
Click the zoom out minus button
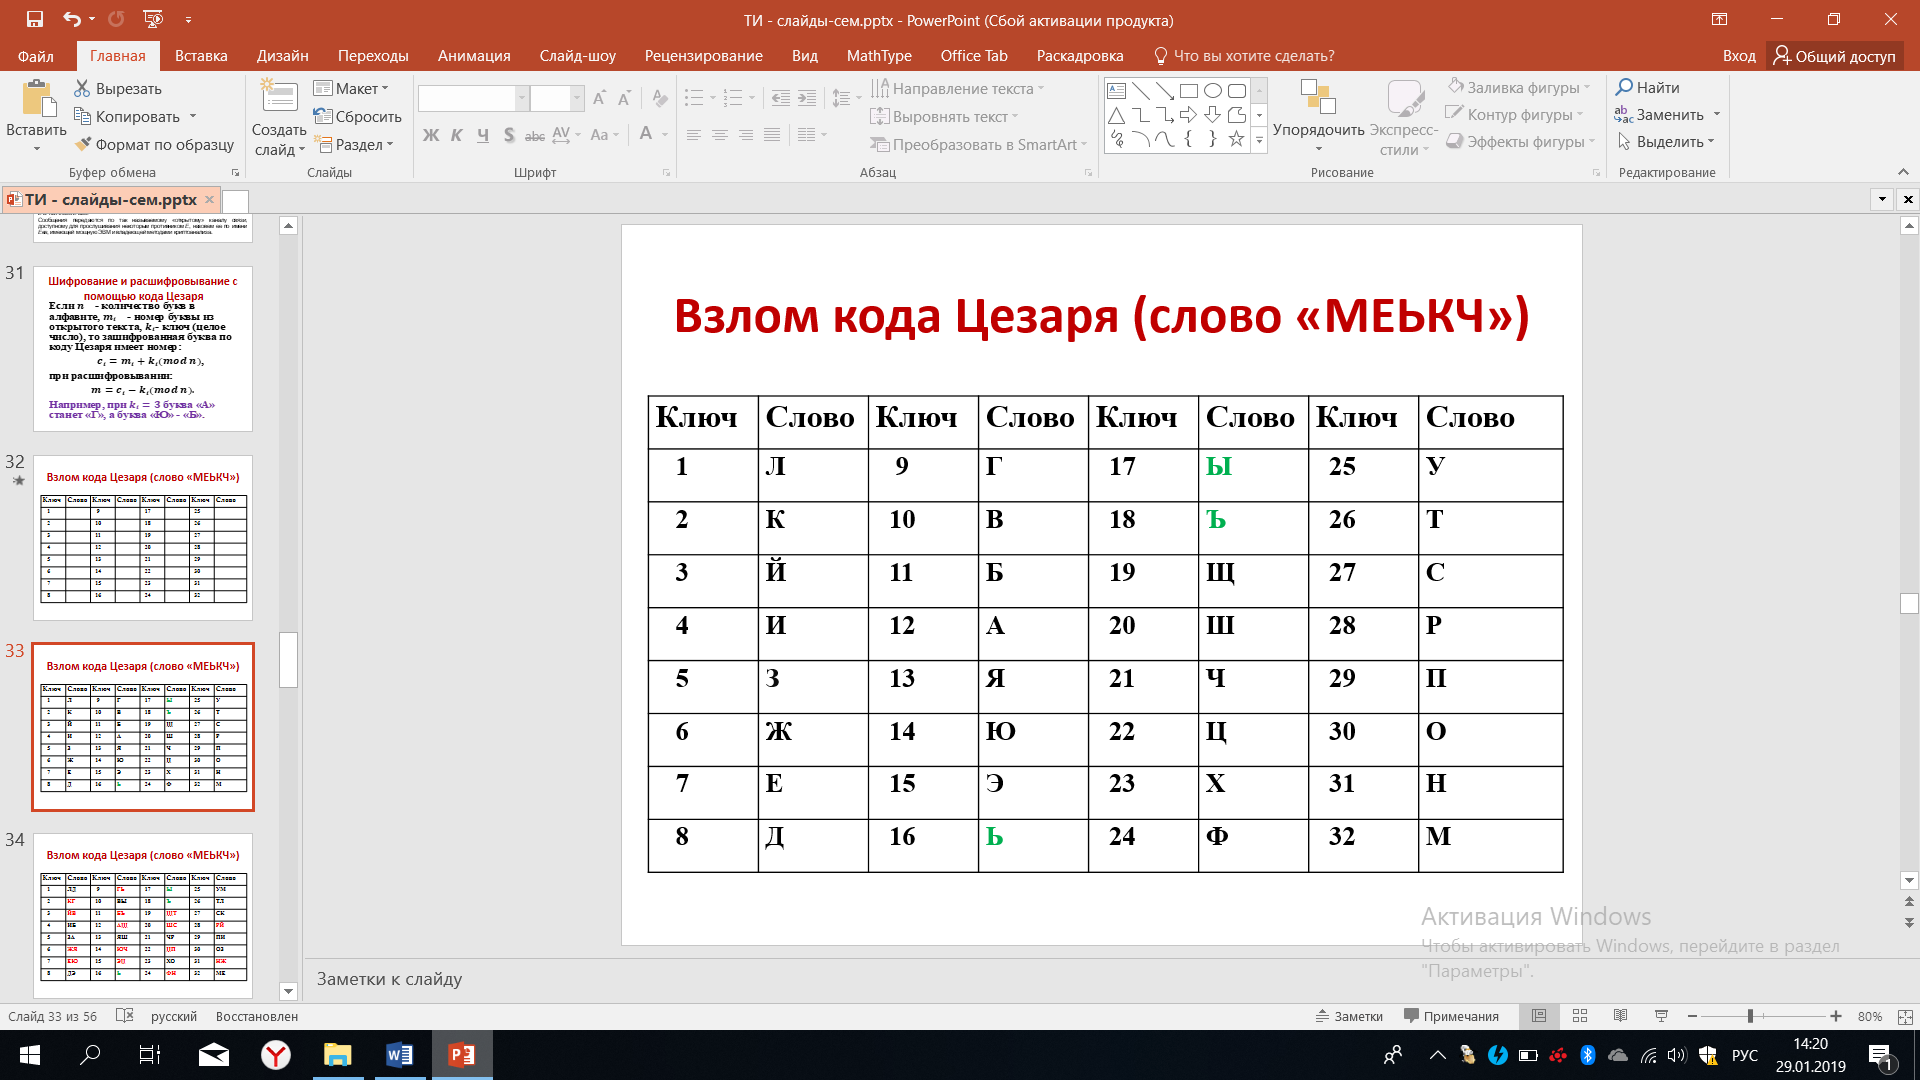click(x=1692, y=1016)
